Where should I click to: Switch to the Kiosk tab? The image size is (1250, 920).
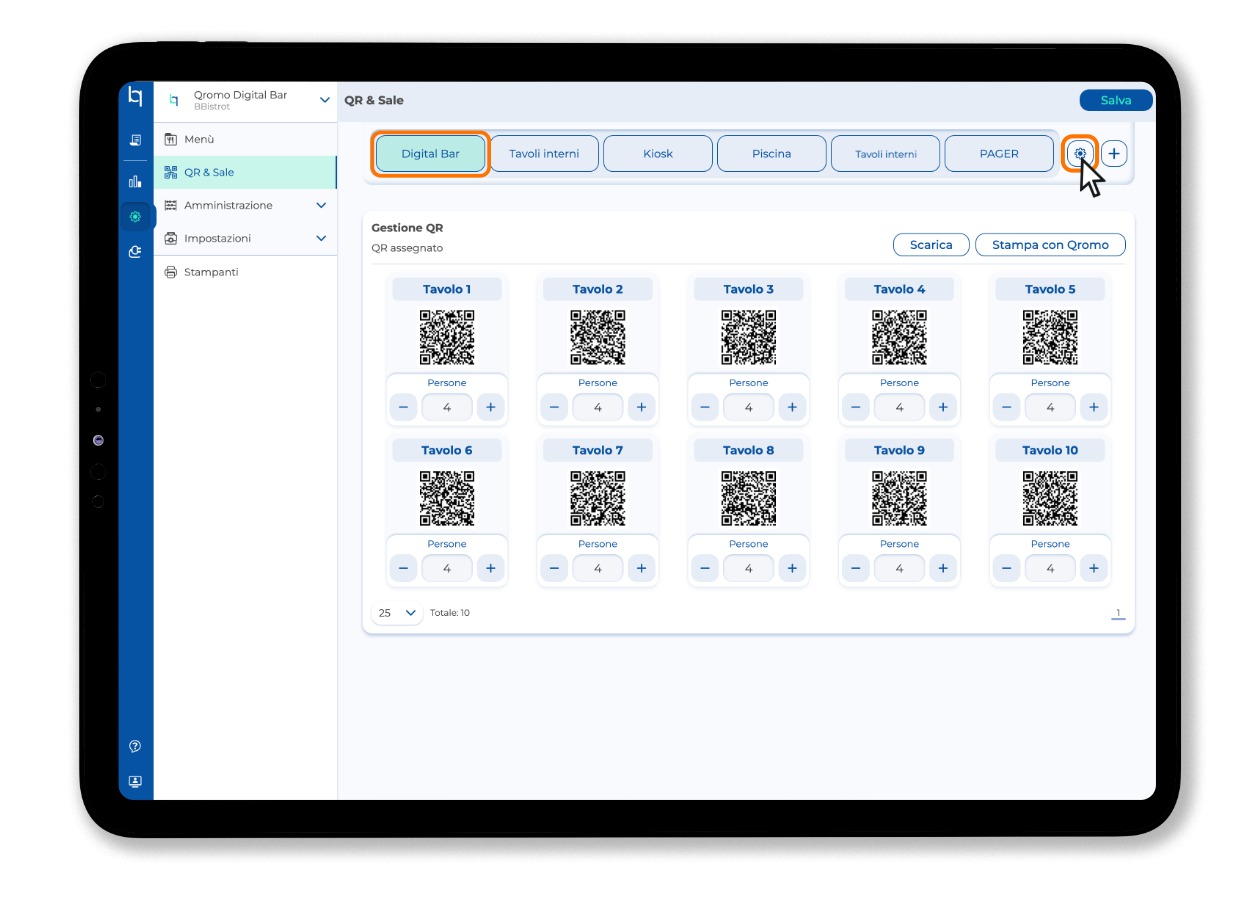(x=658, y=154)
